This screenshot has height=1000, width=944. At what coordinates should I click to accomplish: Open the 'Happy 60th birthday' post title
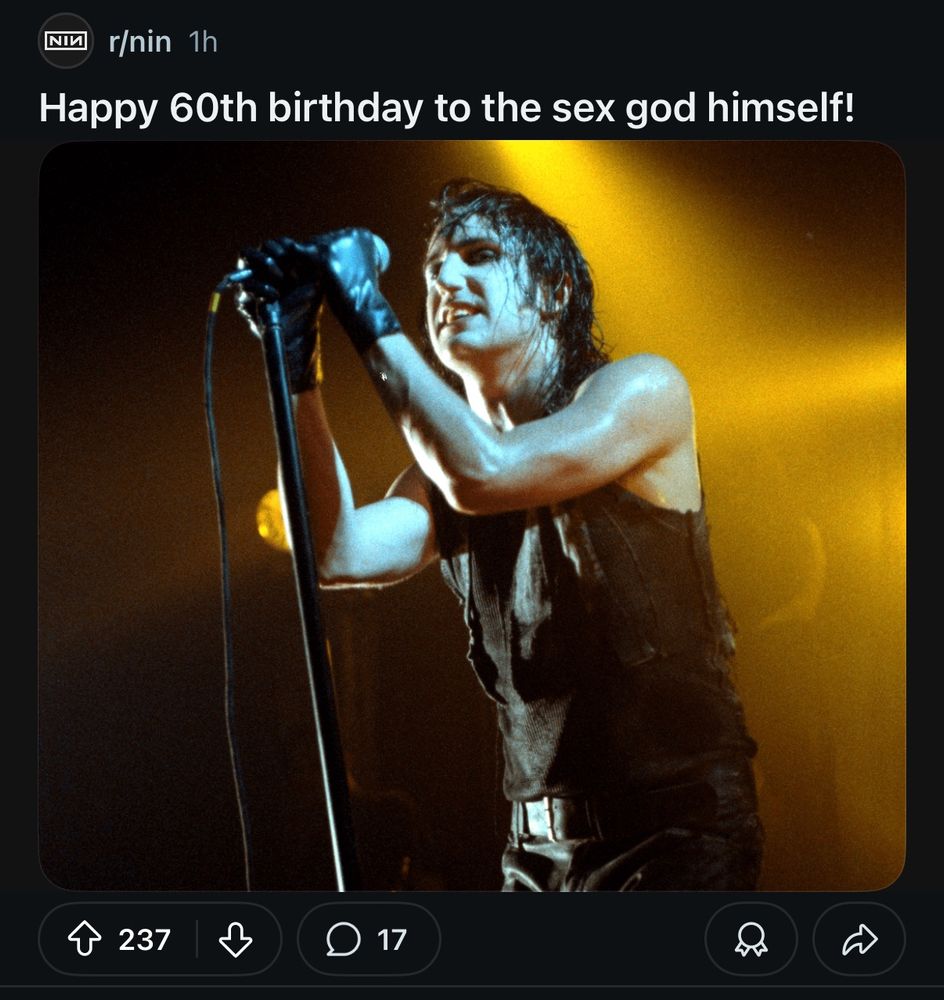[446, 108]
